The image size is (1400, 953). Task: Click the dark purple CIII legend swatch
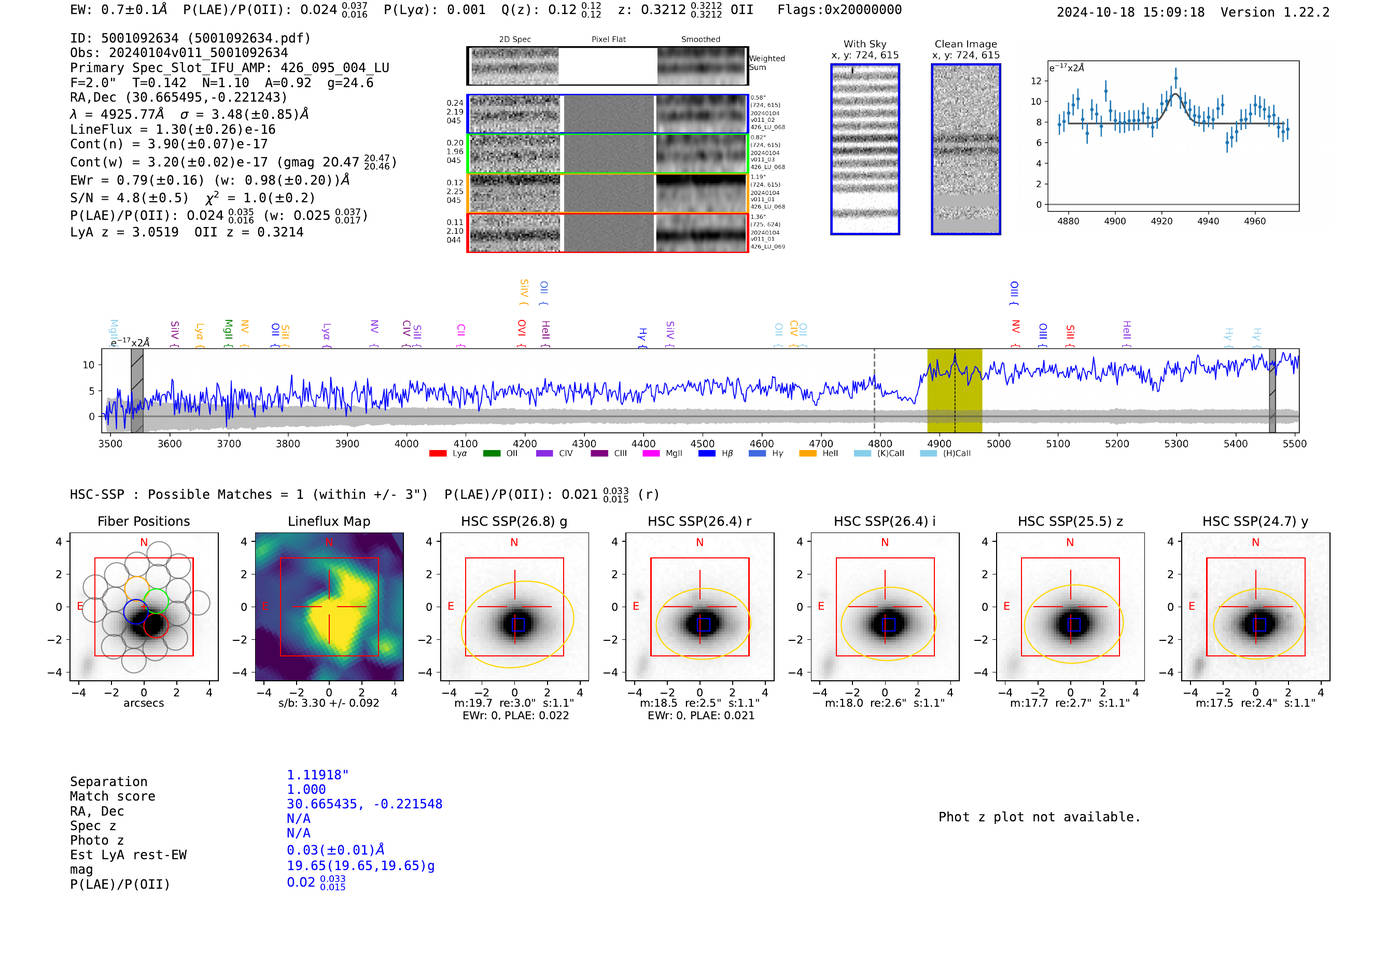pos(599,454)
